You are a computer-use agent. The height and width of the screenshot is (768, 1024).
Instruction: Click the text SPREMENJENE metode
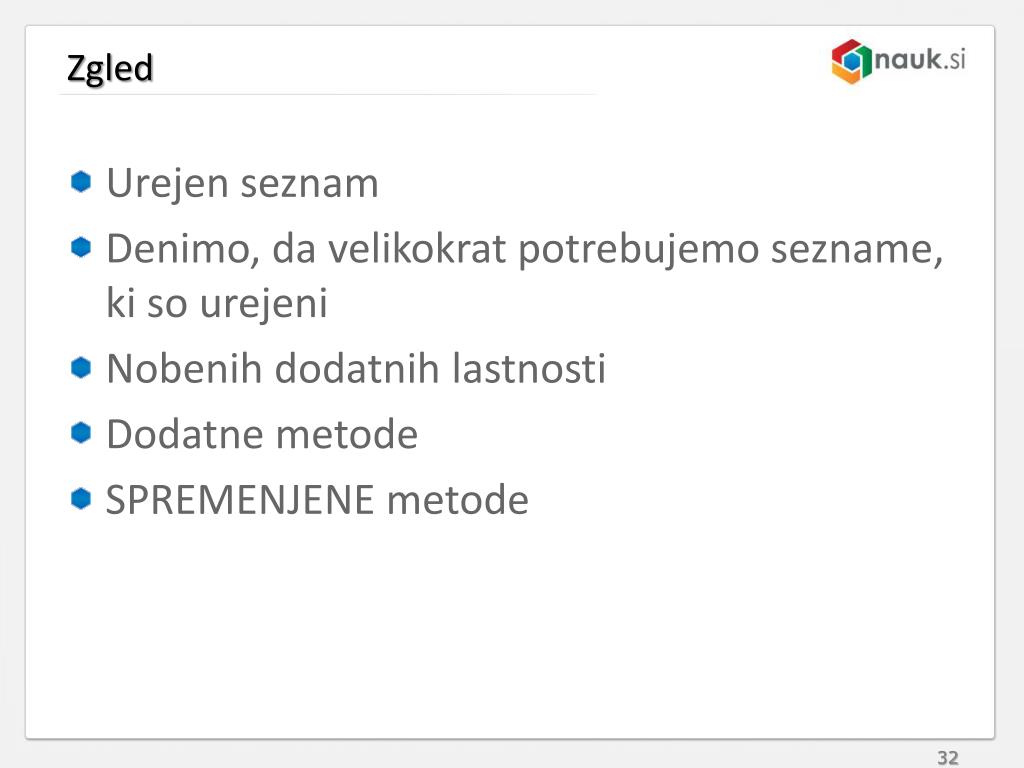317,500
